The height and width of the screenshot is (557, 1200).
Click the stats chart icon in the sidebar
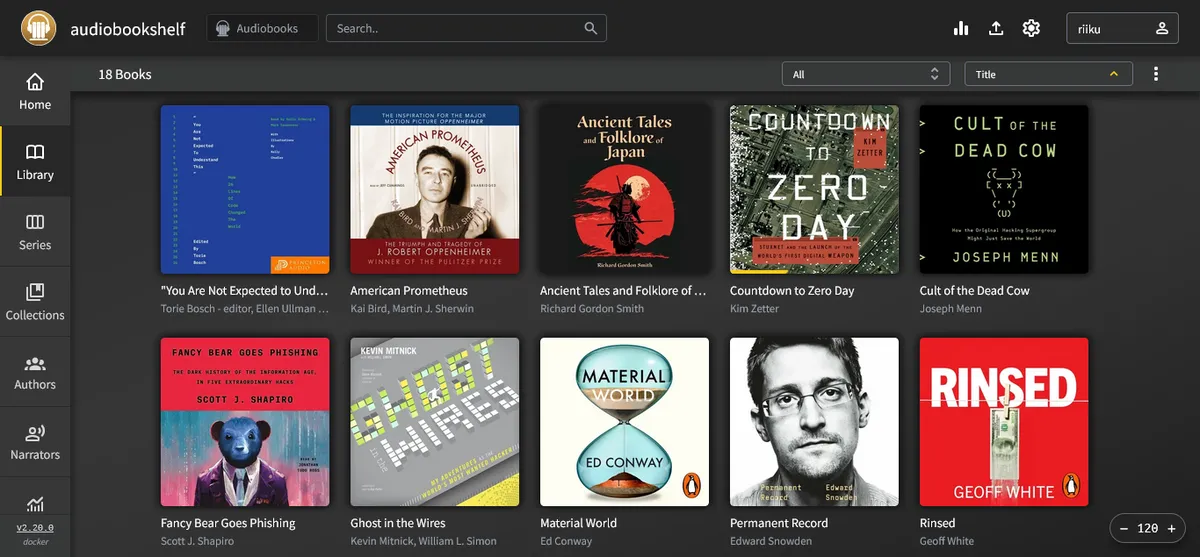click(x=35, y=504)
